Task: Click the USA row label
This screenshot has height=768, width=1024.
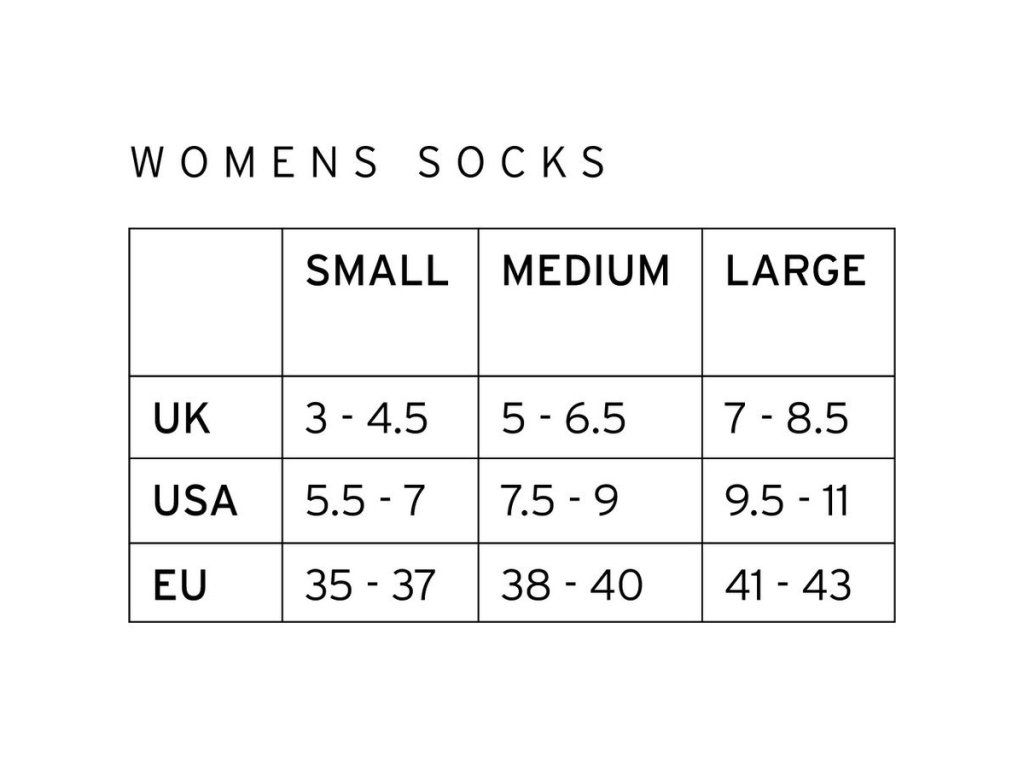Action: coord(195,500)
